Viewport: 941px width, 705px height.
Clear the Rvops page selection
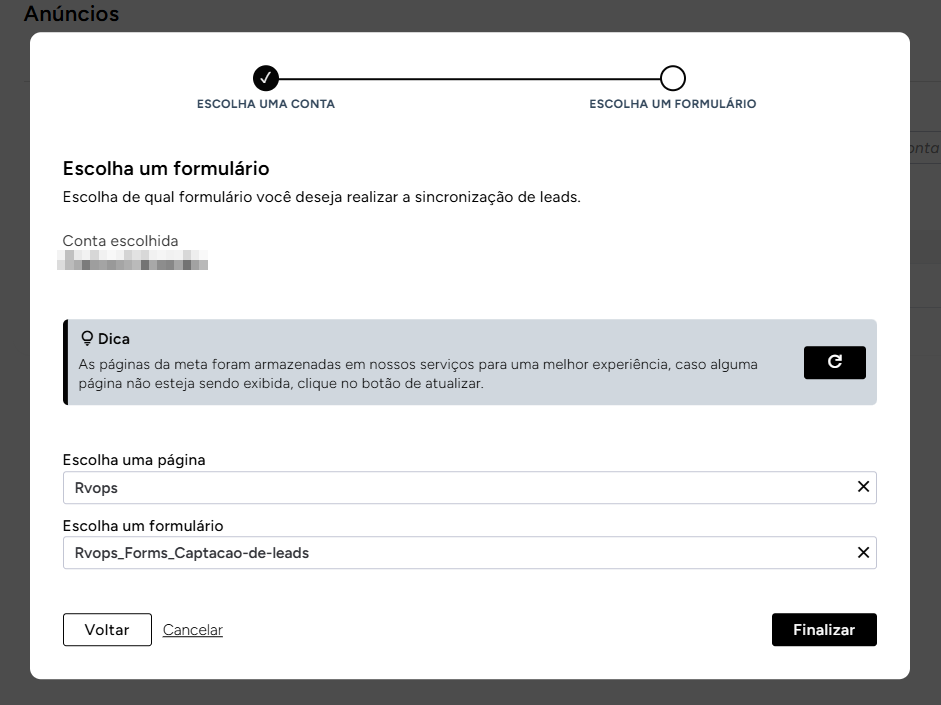tap(863, 487)
